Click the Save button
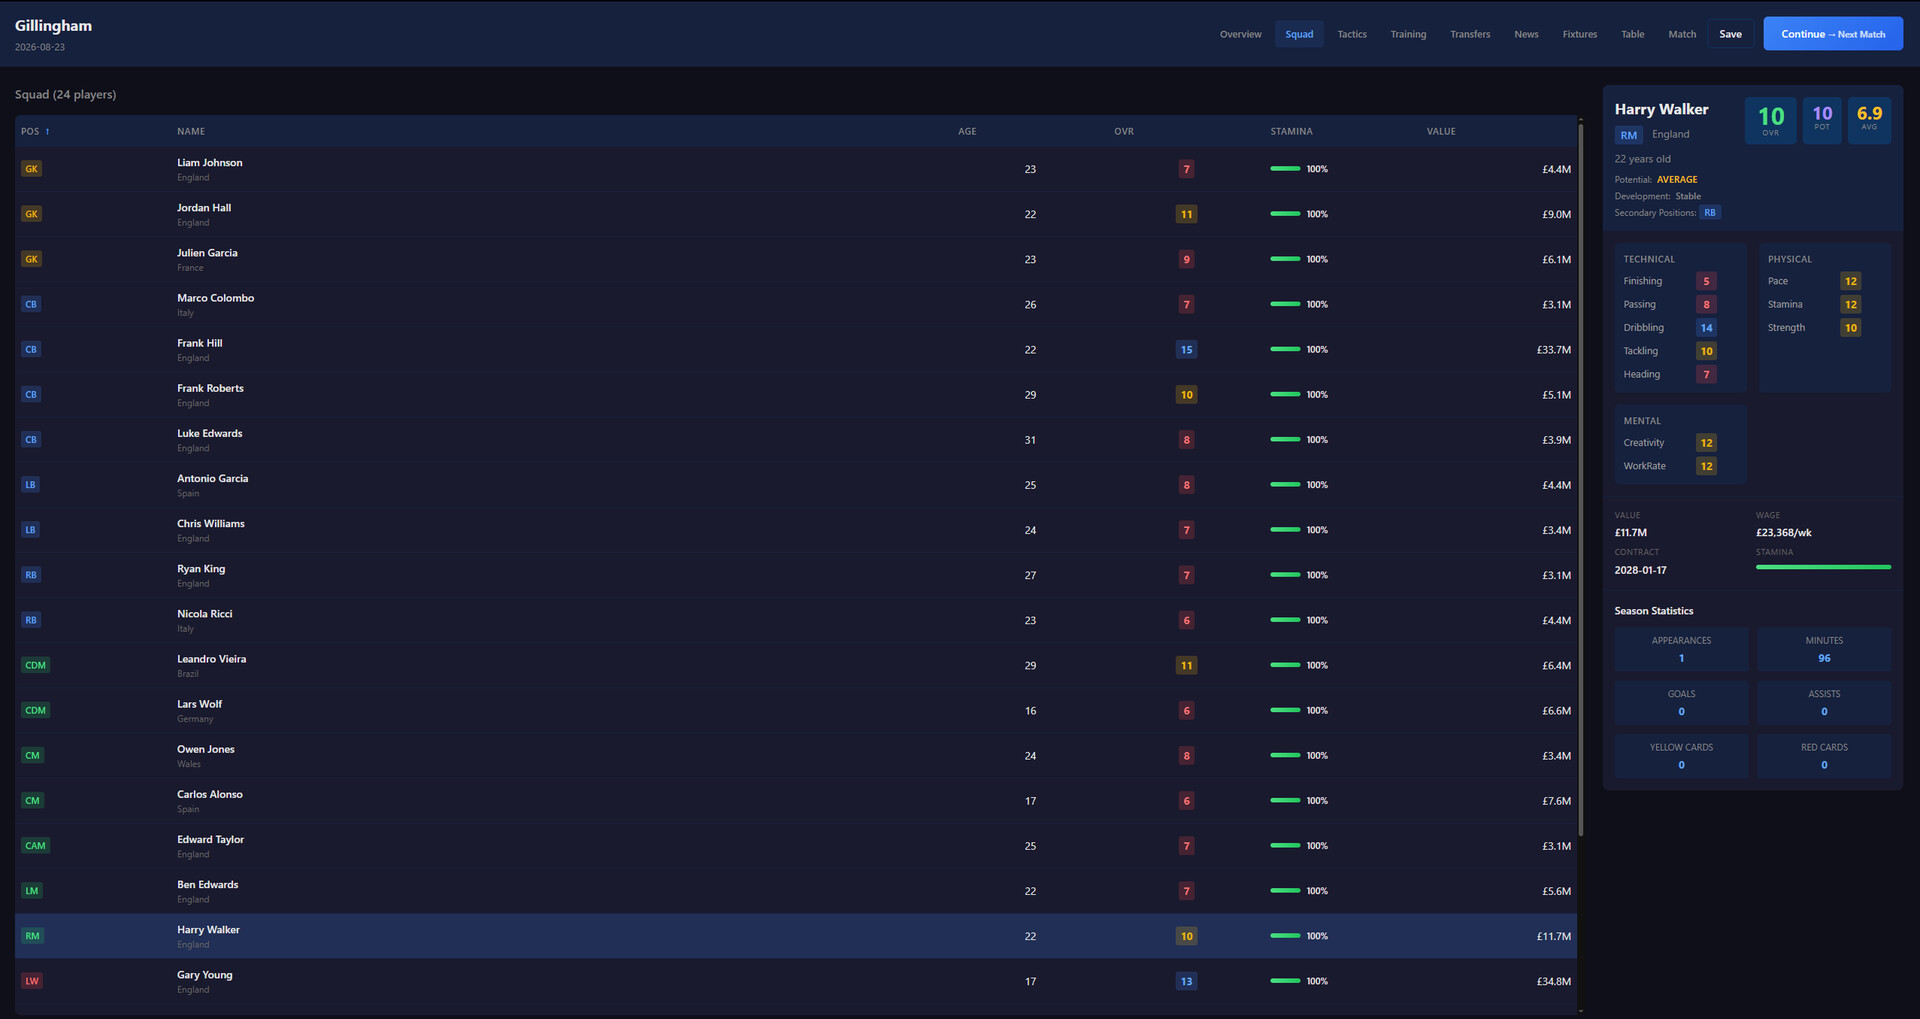The image size is (1920, 1019). [1730, 33]
